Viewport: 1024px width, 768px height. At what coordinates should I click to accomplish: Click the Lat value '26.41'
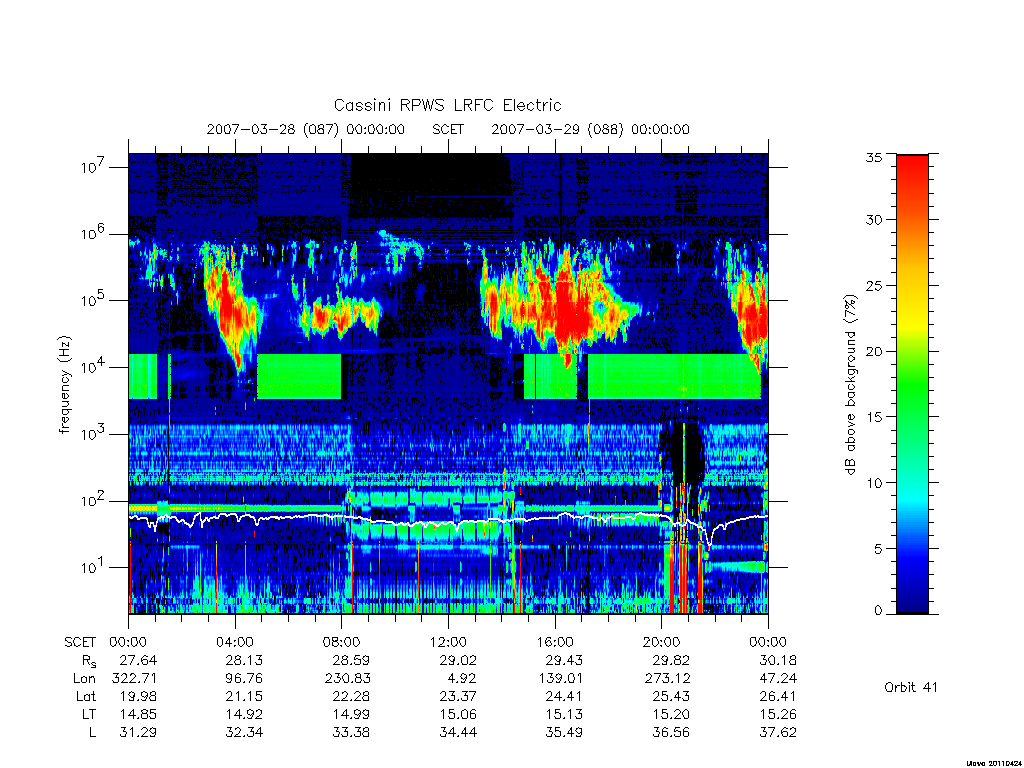[778, 696]
